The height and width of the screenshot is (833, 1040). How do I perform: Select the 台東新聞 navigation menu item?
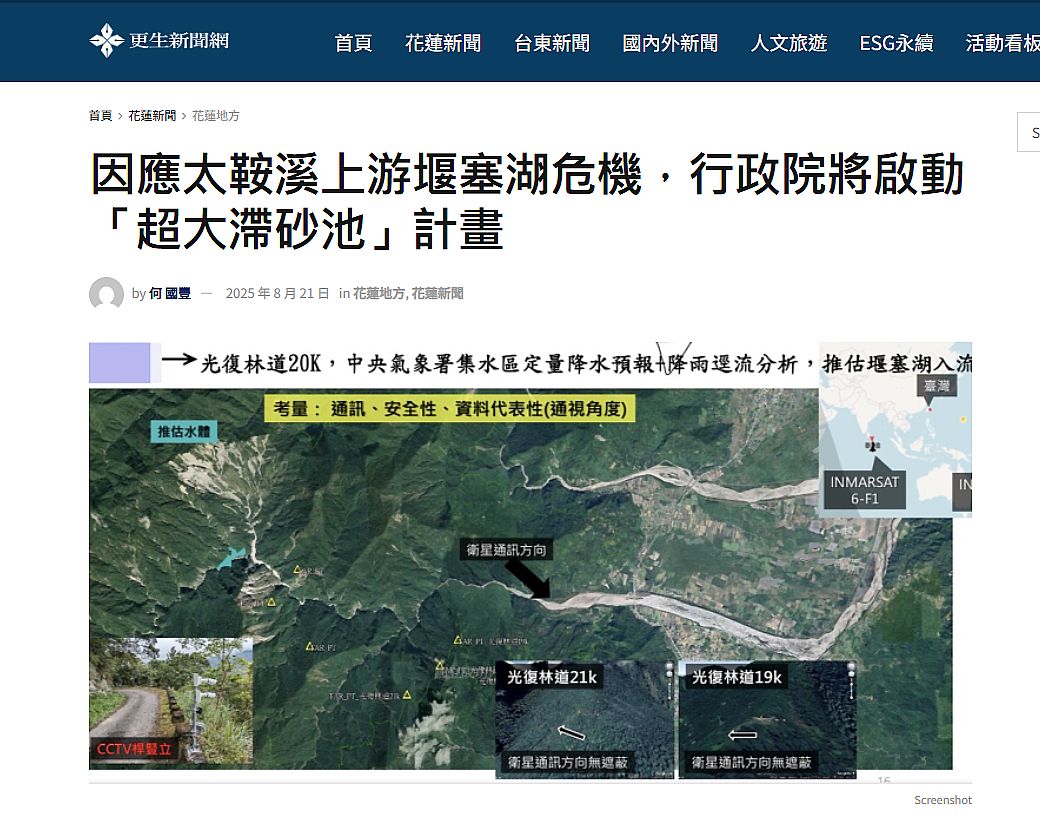552,43
